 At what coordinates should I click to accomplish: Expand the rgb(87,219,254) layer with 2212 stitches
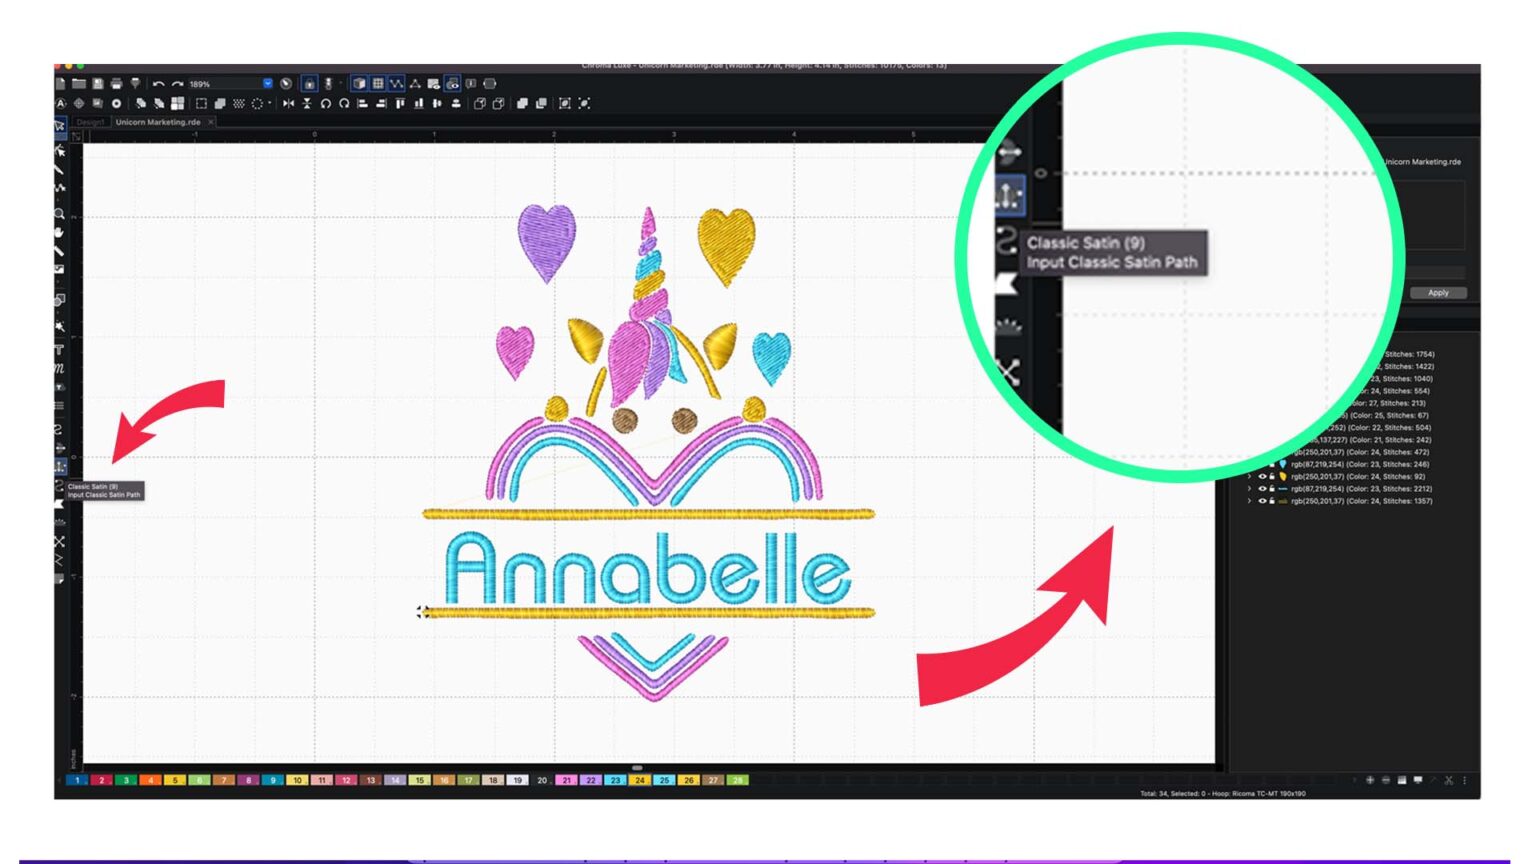tap(1249, 489)
